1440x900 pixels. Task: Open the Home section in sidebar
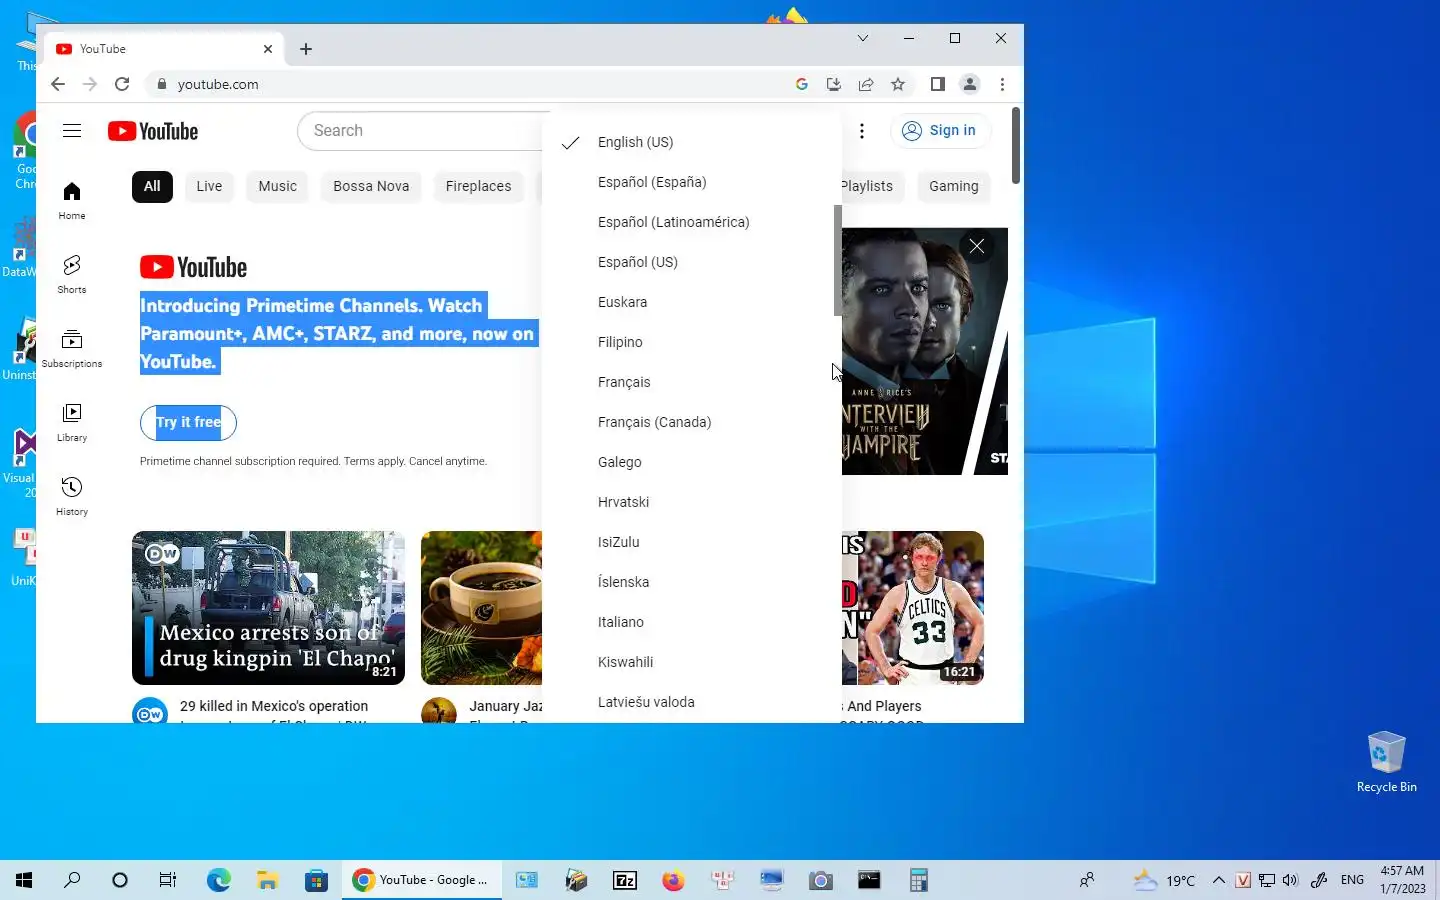(x=72, y=200)
